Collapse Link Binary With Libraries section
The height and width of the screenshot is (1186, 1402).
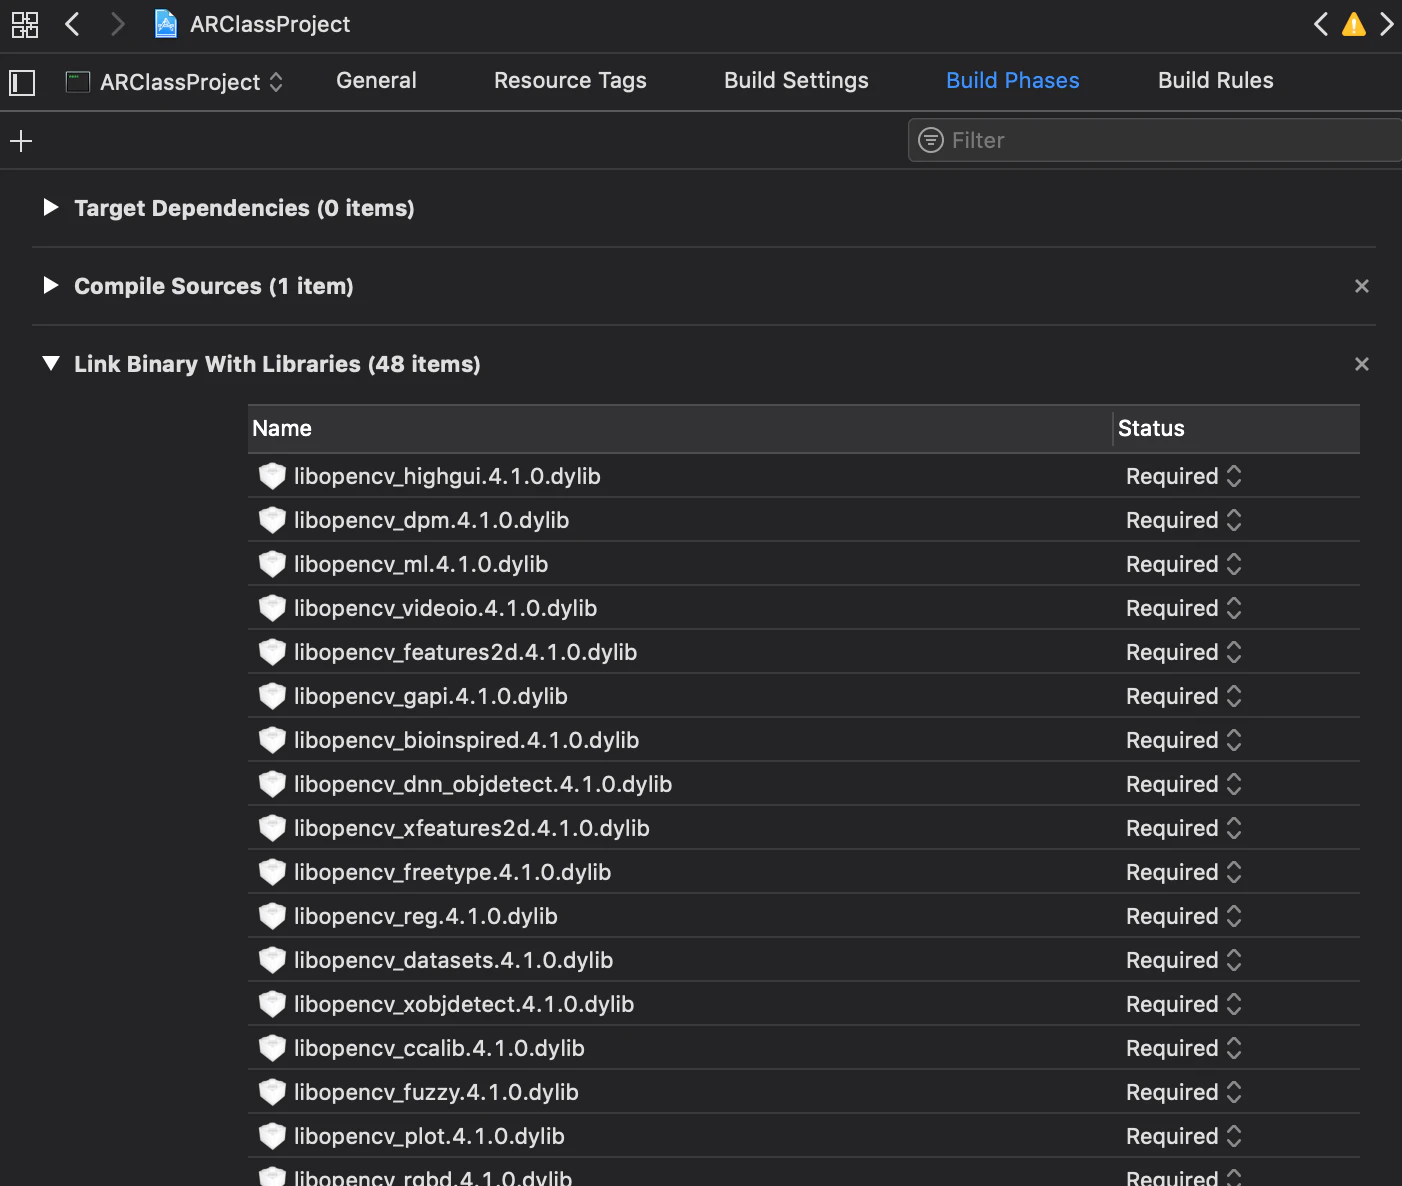(x=51, y=363)
